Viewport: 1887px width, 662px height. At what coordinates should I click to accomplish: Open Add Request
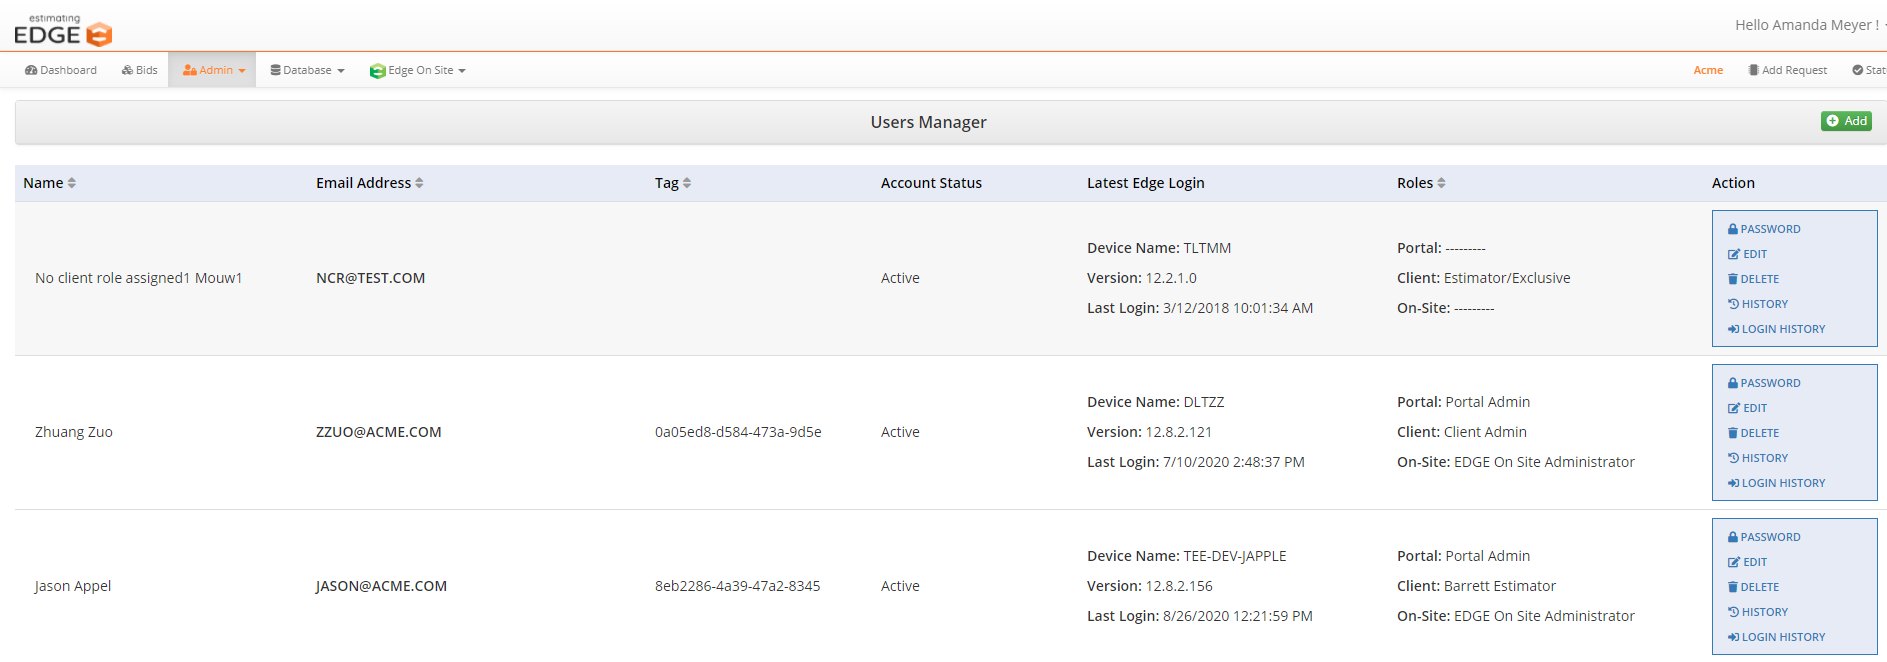1787,70
